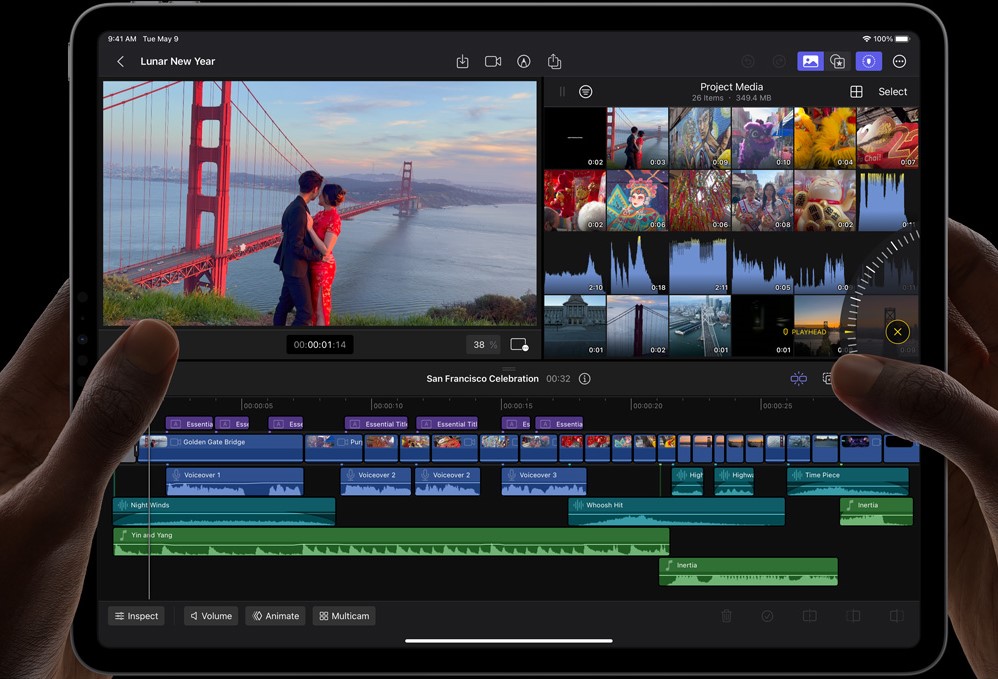Tap the voiceover record icon

click(x=523, y=62)
